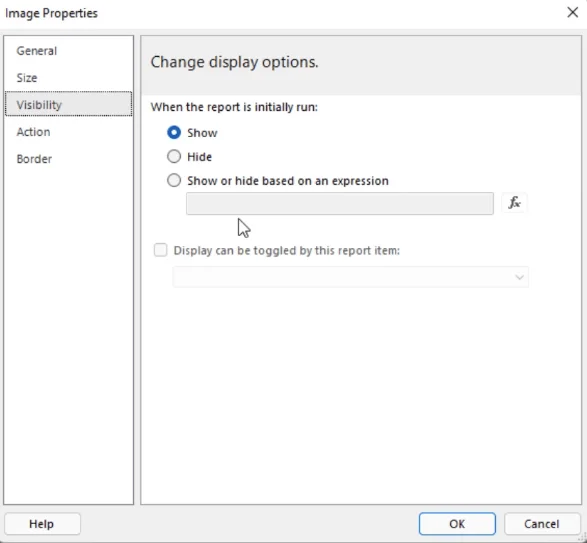Open Help for this dialog
The width and height of the screenshot is (587, 543).
(42, 524)
